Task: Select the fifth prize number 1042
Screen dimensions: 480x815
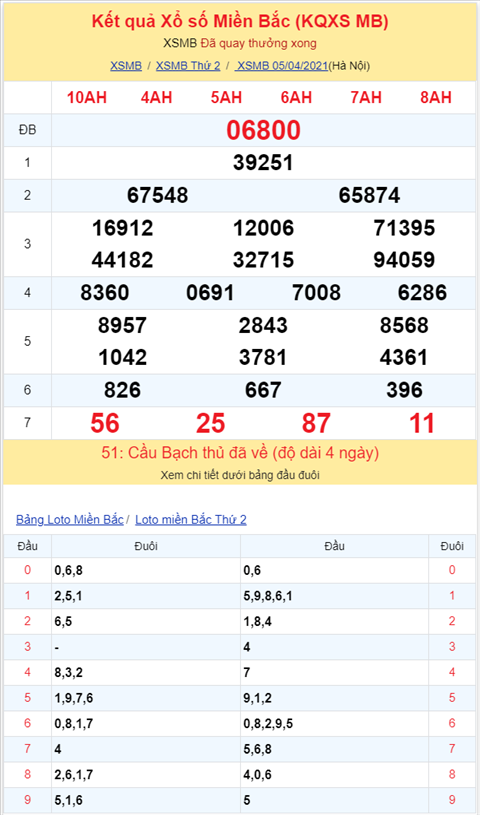Action: [x=122, y=358]
